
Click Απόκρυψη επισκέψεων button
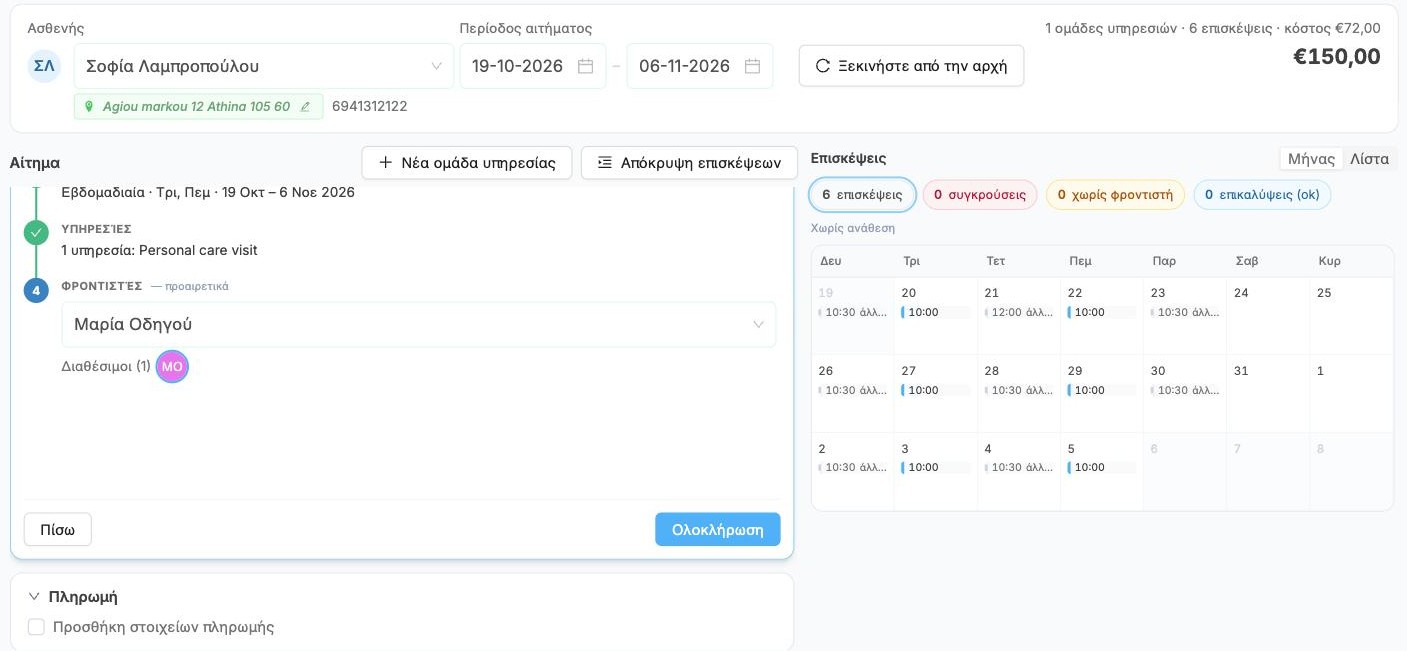tap(689, 163)
